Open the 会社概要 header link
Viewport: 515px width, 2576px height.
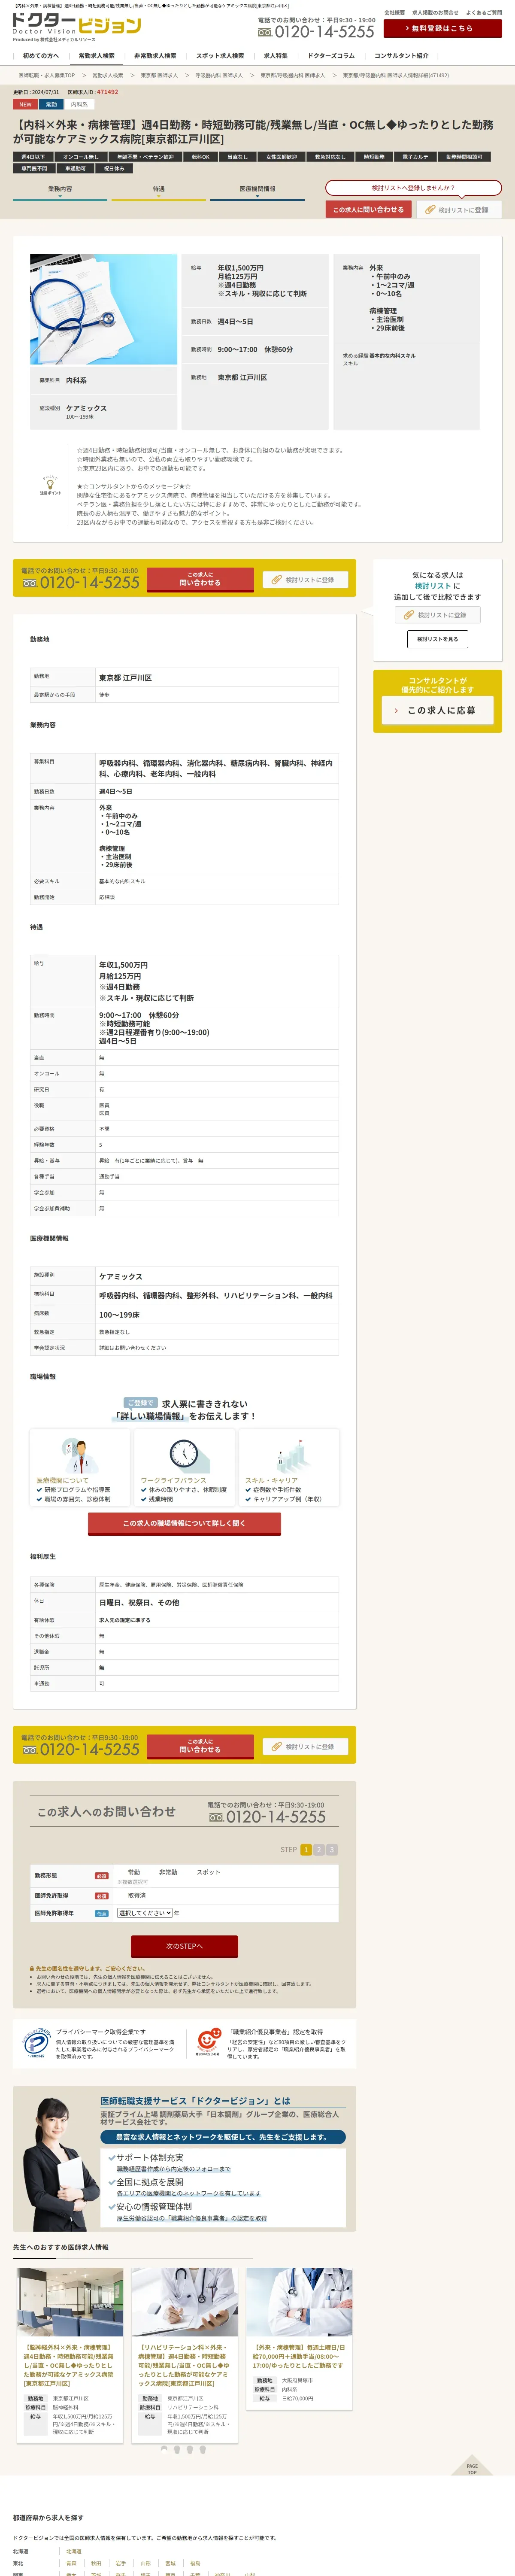point(395,13)
